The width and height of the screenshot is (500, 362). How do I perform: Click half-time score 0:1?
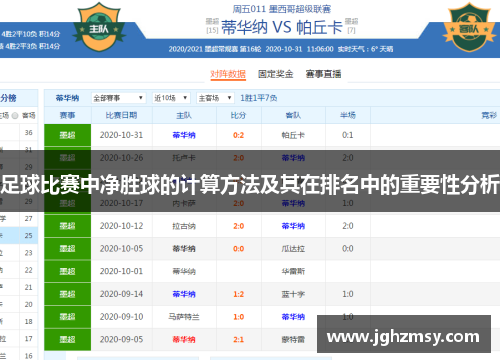click(x=348, y=135)
